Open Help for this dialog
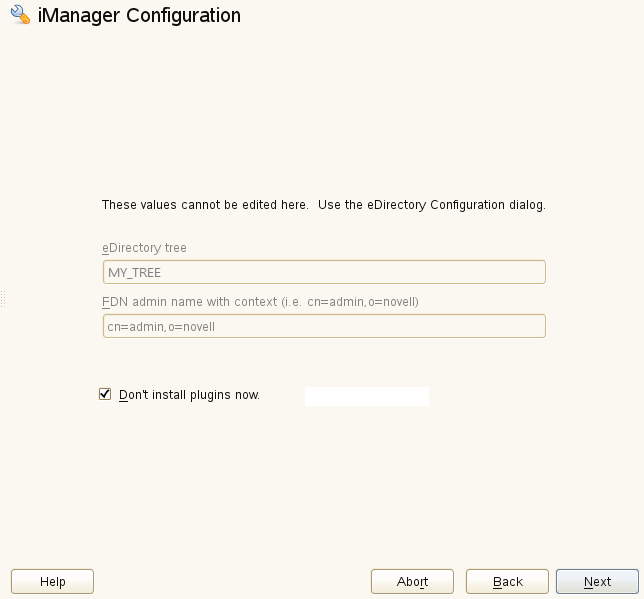The width and height of the screenshot is (644, 599). coord(52,581)
